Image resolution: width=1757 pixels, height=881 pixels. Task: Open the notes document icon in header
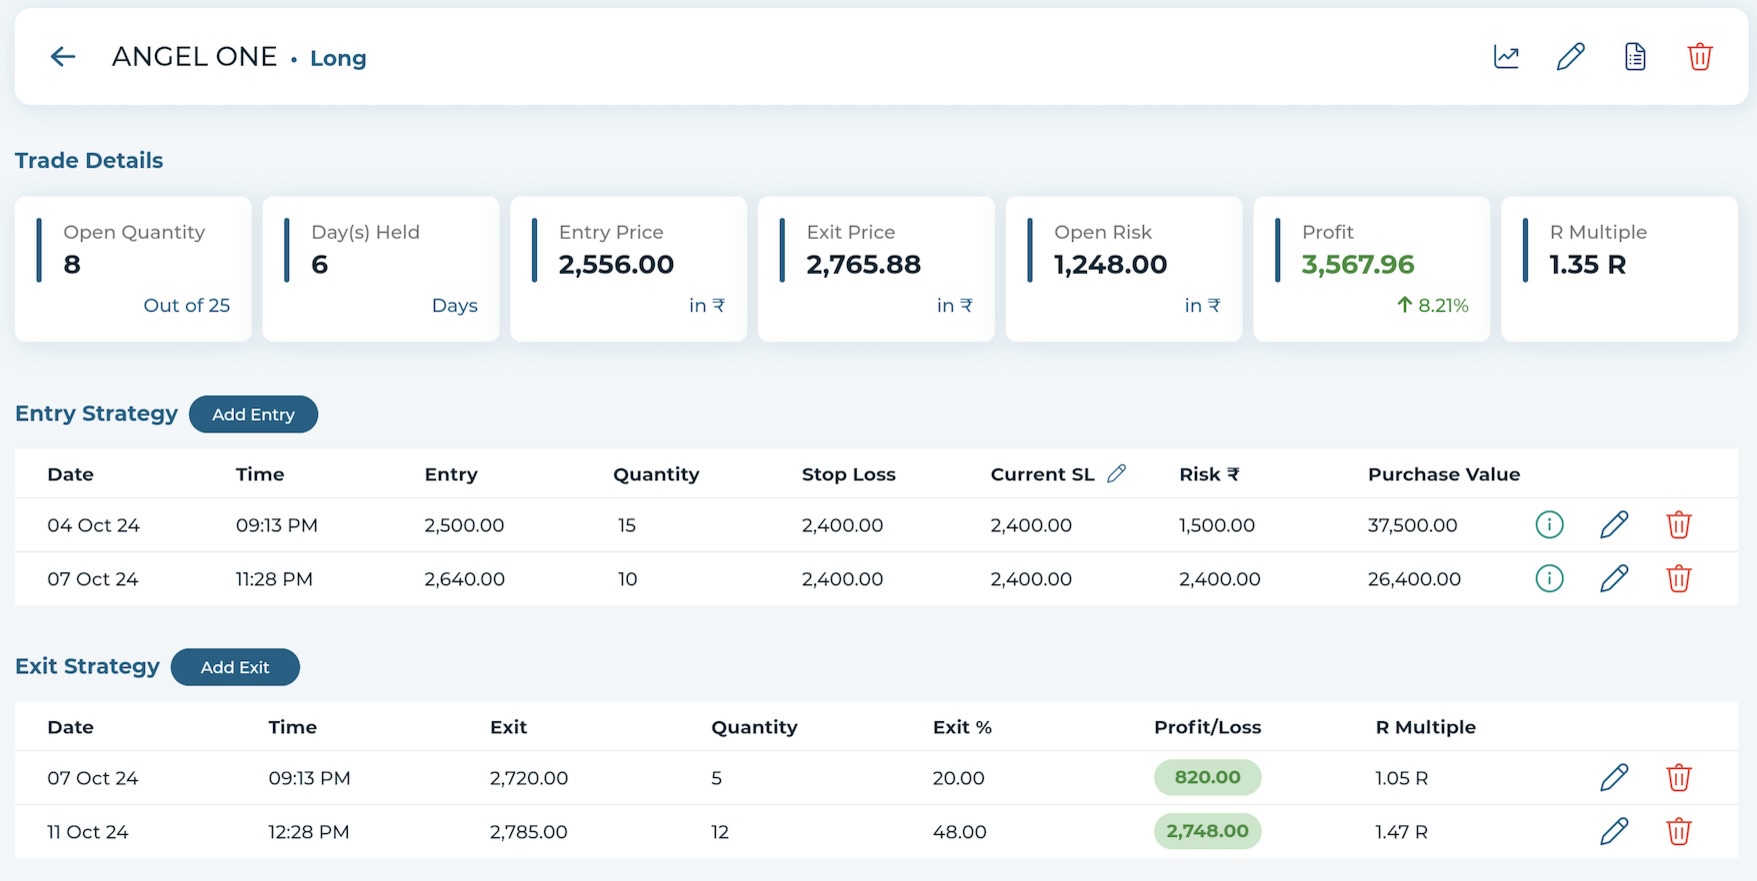point(1635,57)
